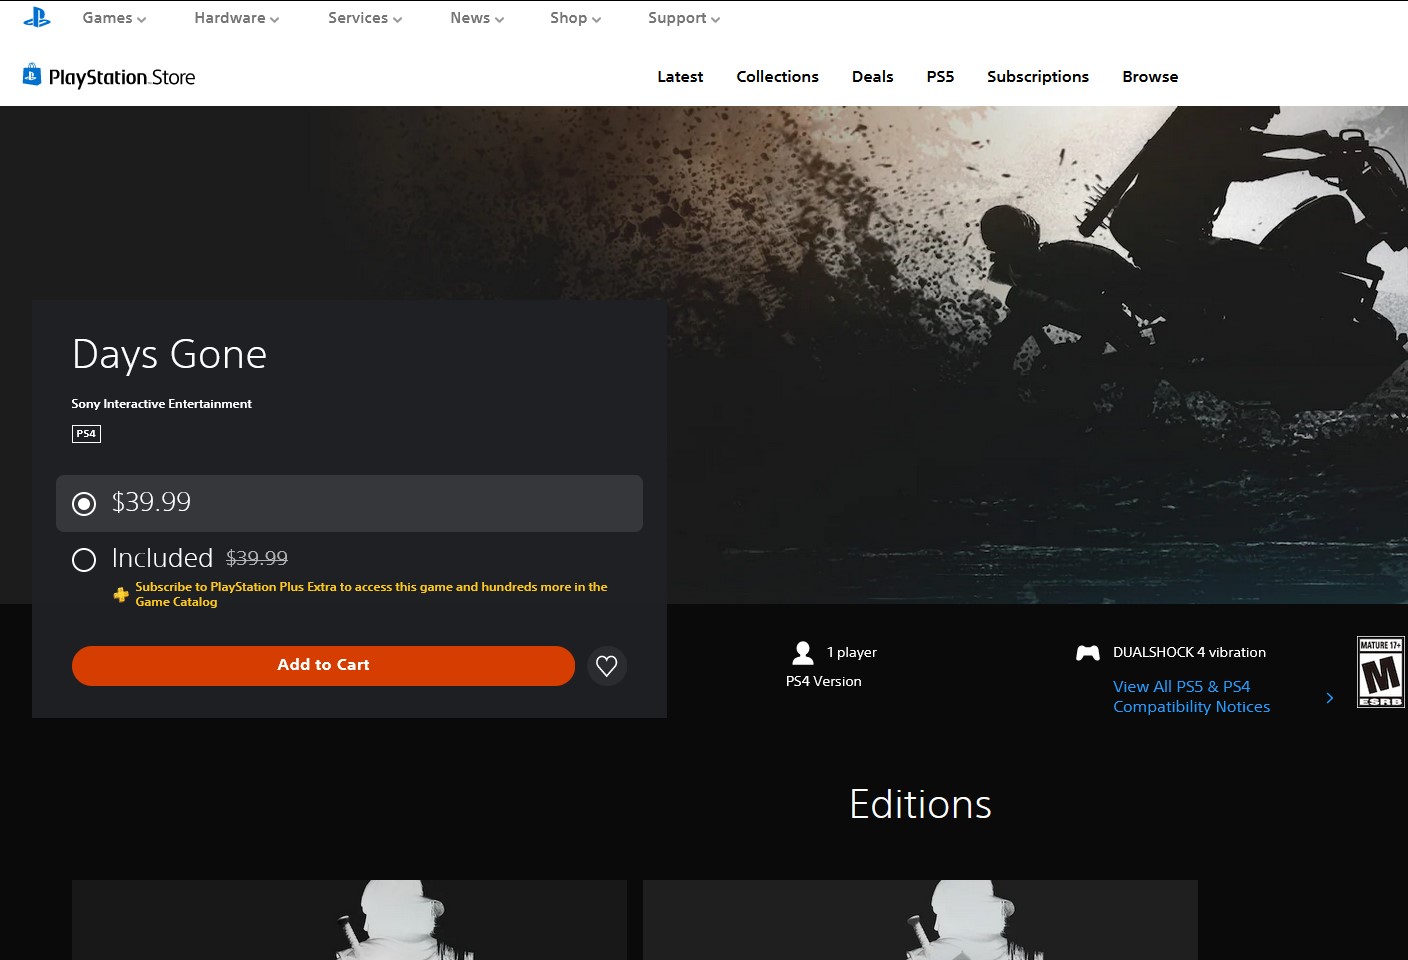The image size is (1408, 960).
Task: Click the 1 player text
Action: click(x=852, y=652)
